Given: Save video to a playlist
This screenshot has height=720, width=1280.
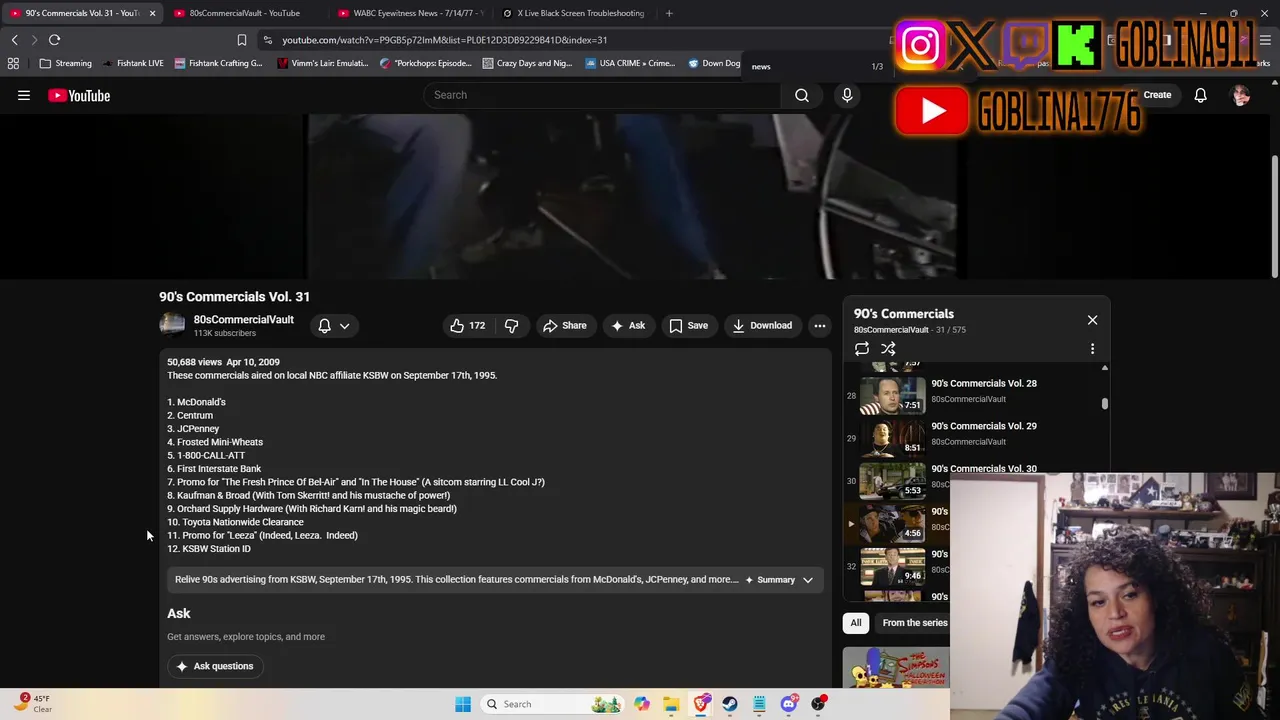Looking at the screenshot, I should pyautogui.click(x=688, y=325).
